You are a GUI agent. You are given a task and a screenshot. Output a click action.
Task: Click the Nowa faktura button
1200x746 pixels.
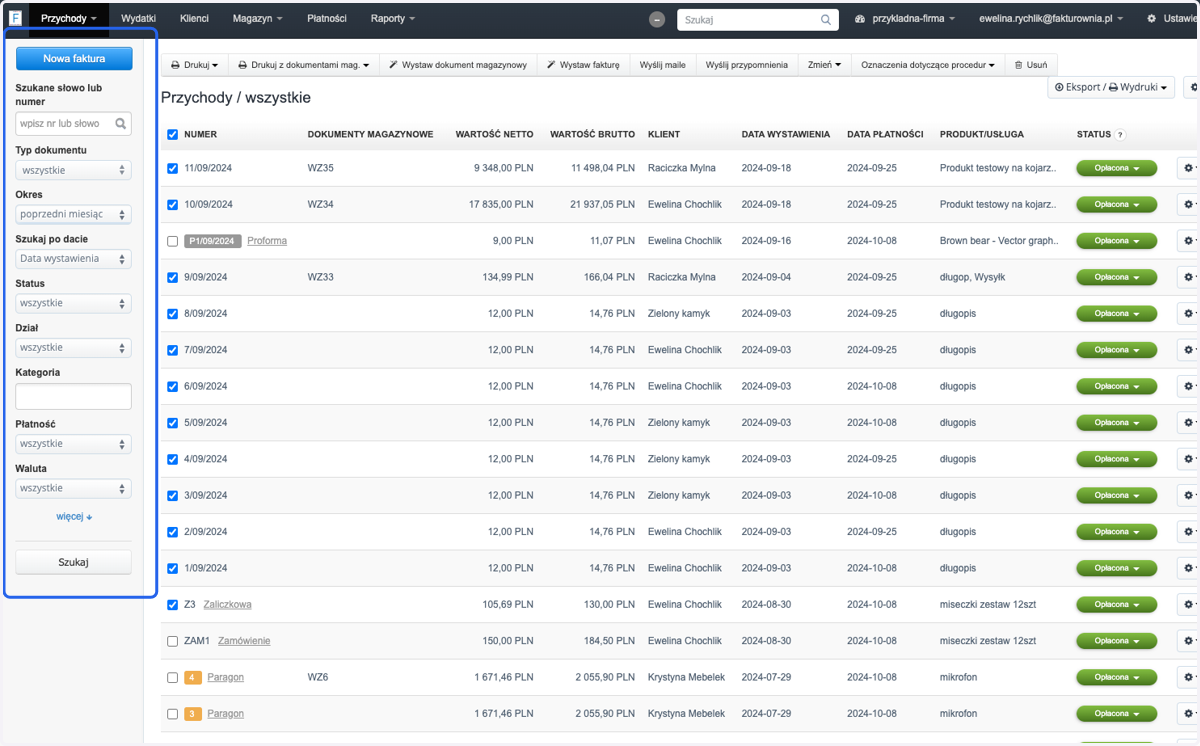74,59
